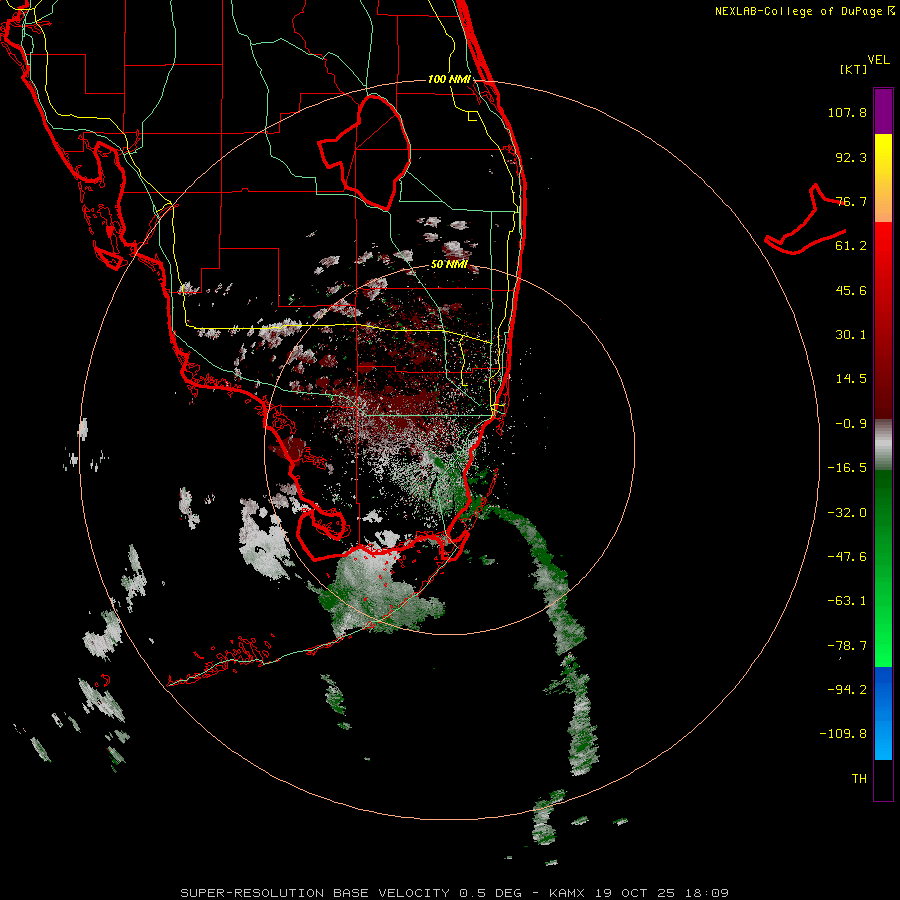Image resolution: width=900 pixels, height=900 pixels.
Task: Click the Super-Resolution Base Velocity caption
Action: pos(455,893)
